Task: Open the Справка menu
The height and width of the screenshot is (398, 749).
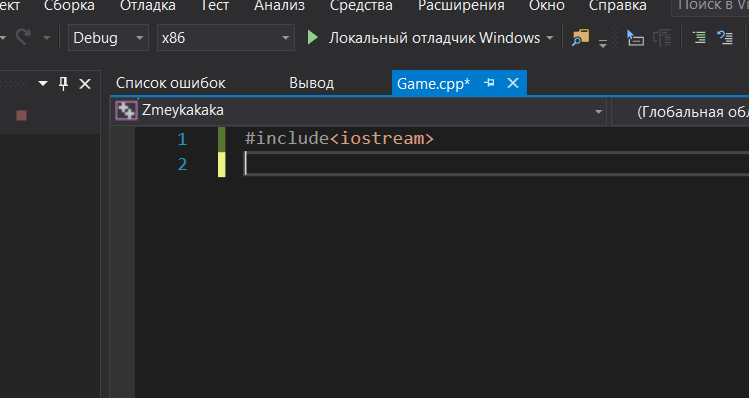Action: (618, 6)
